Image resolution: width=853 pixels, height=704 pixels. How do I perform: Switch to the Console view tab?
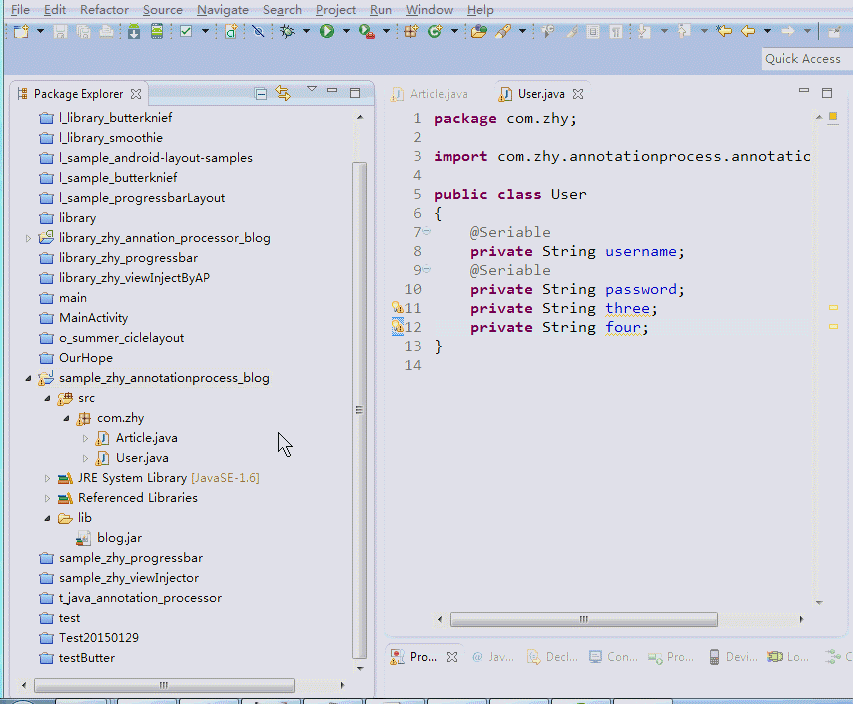(614, 657)
